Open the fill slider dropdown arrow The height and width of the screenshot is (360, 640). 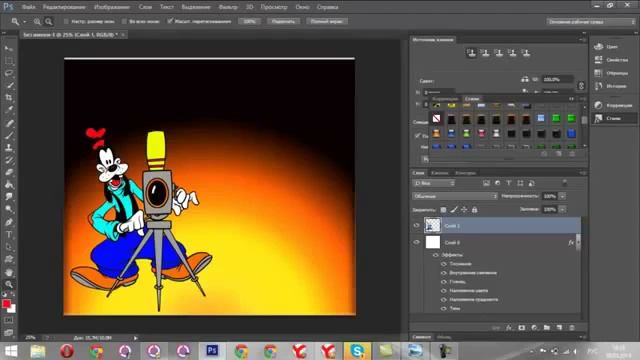point(562,209)
